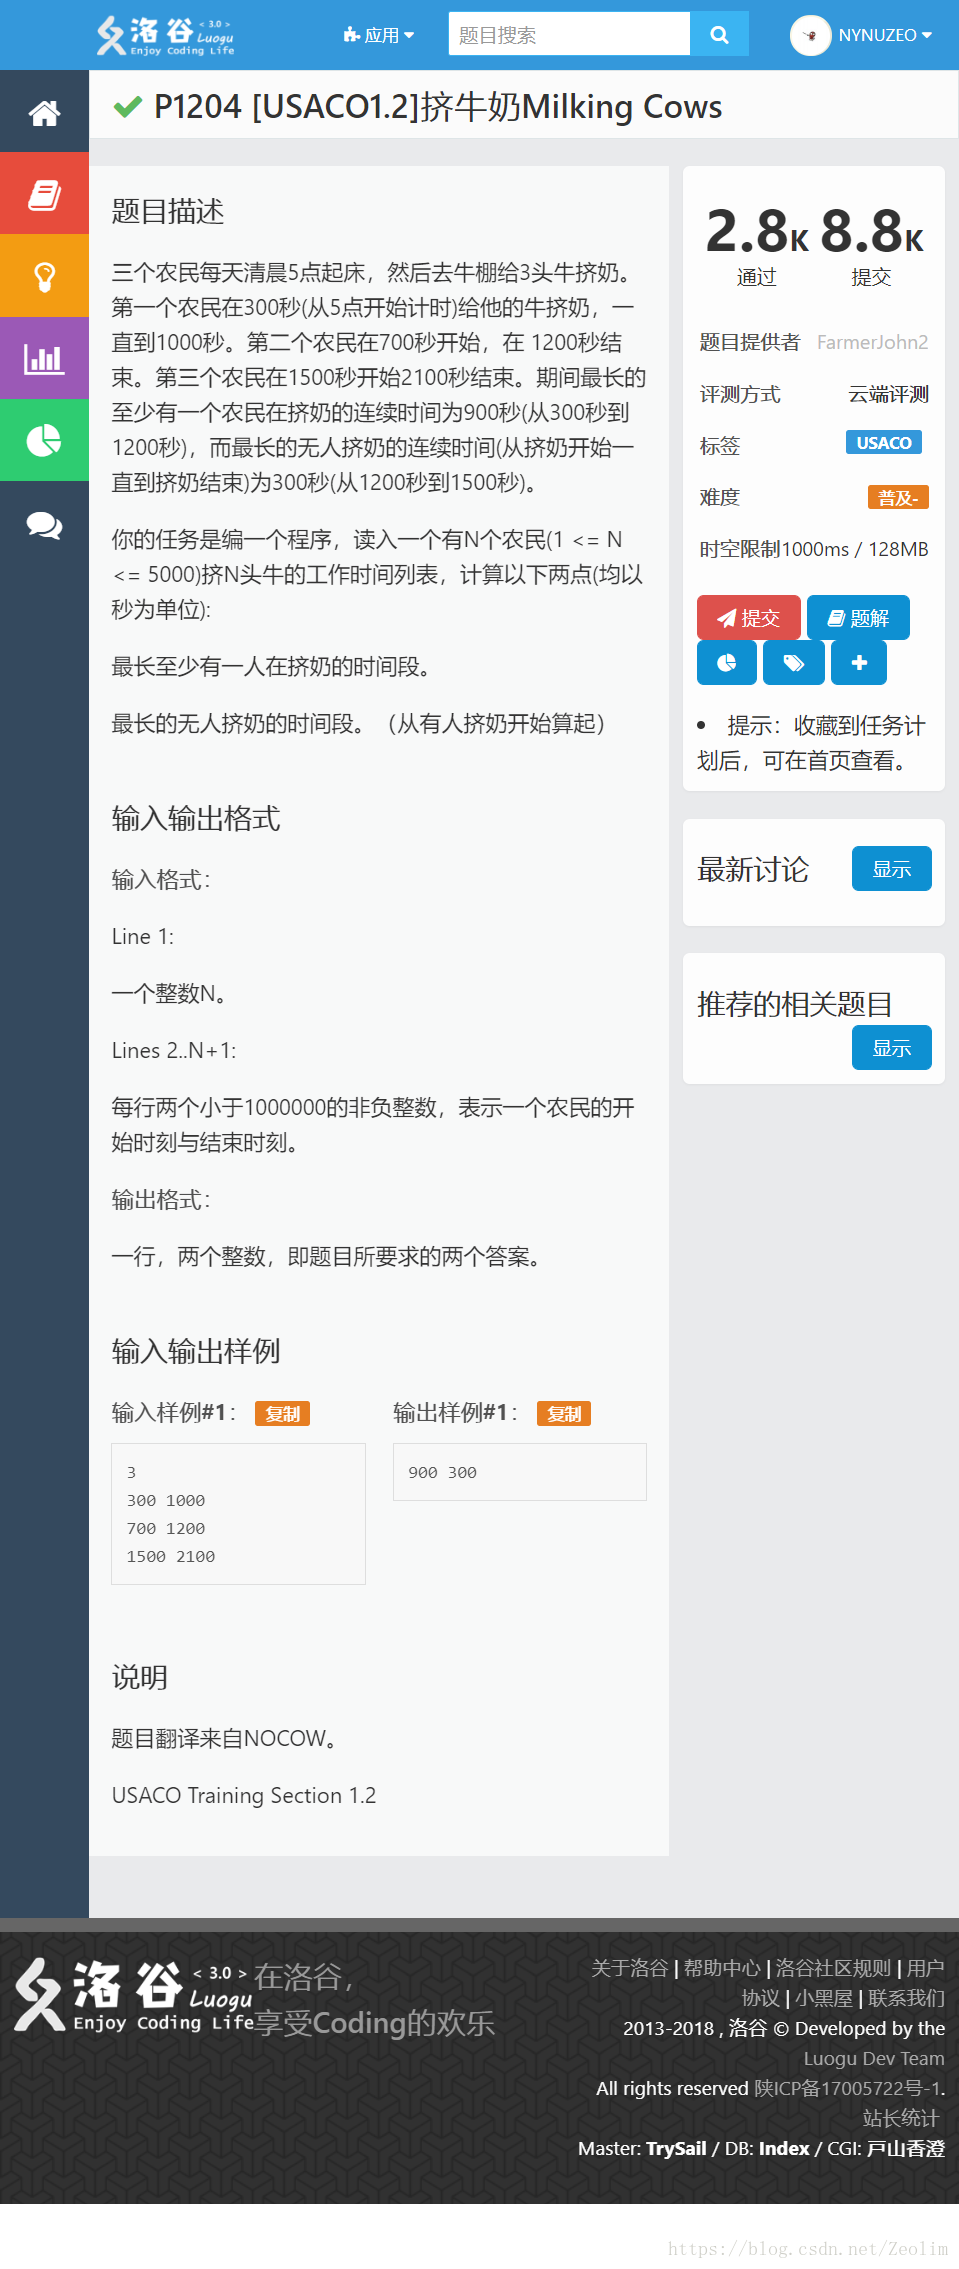Add problem to task list with plus button
Image resolution: width=959 pixels, height=2269 pixels.
coord(859,662)
